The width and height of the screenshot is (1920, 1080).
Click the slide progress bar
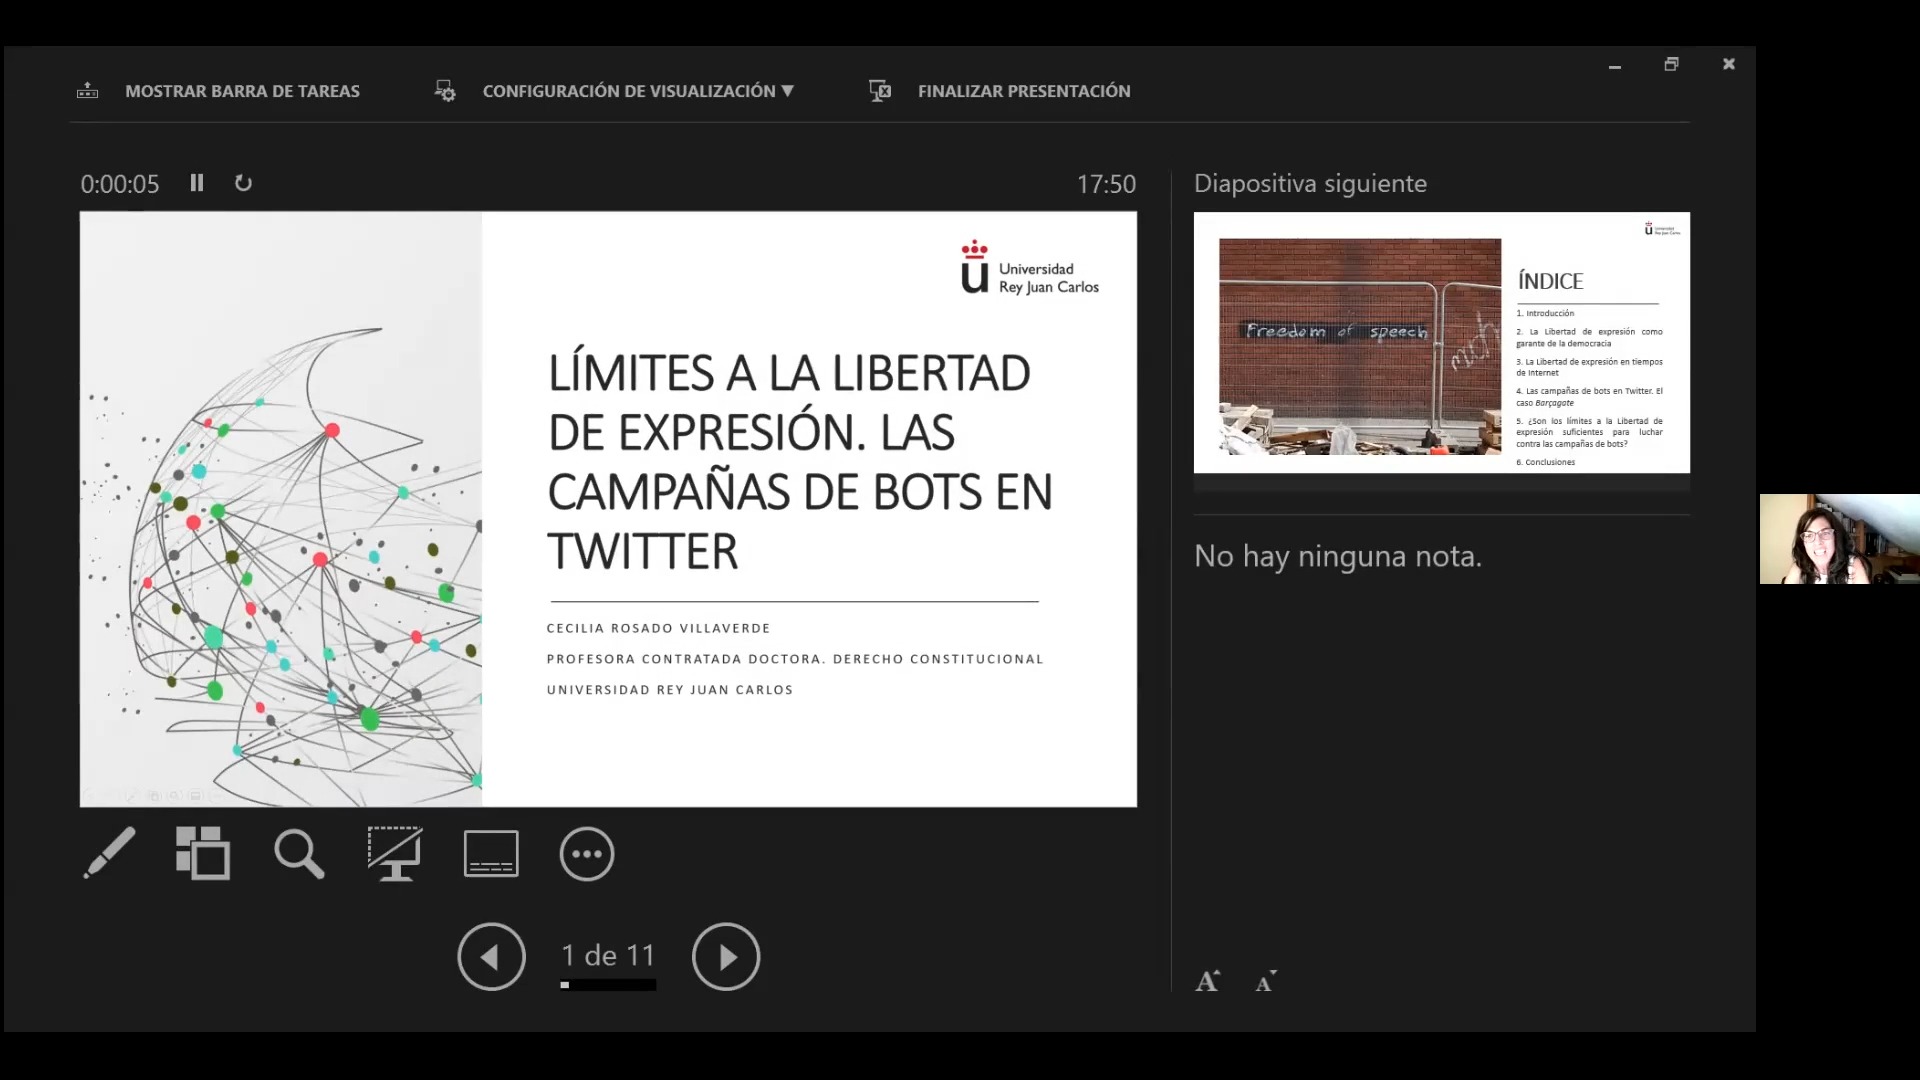pyautogui.click(x=608, y=985)
